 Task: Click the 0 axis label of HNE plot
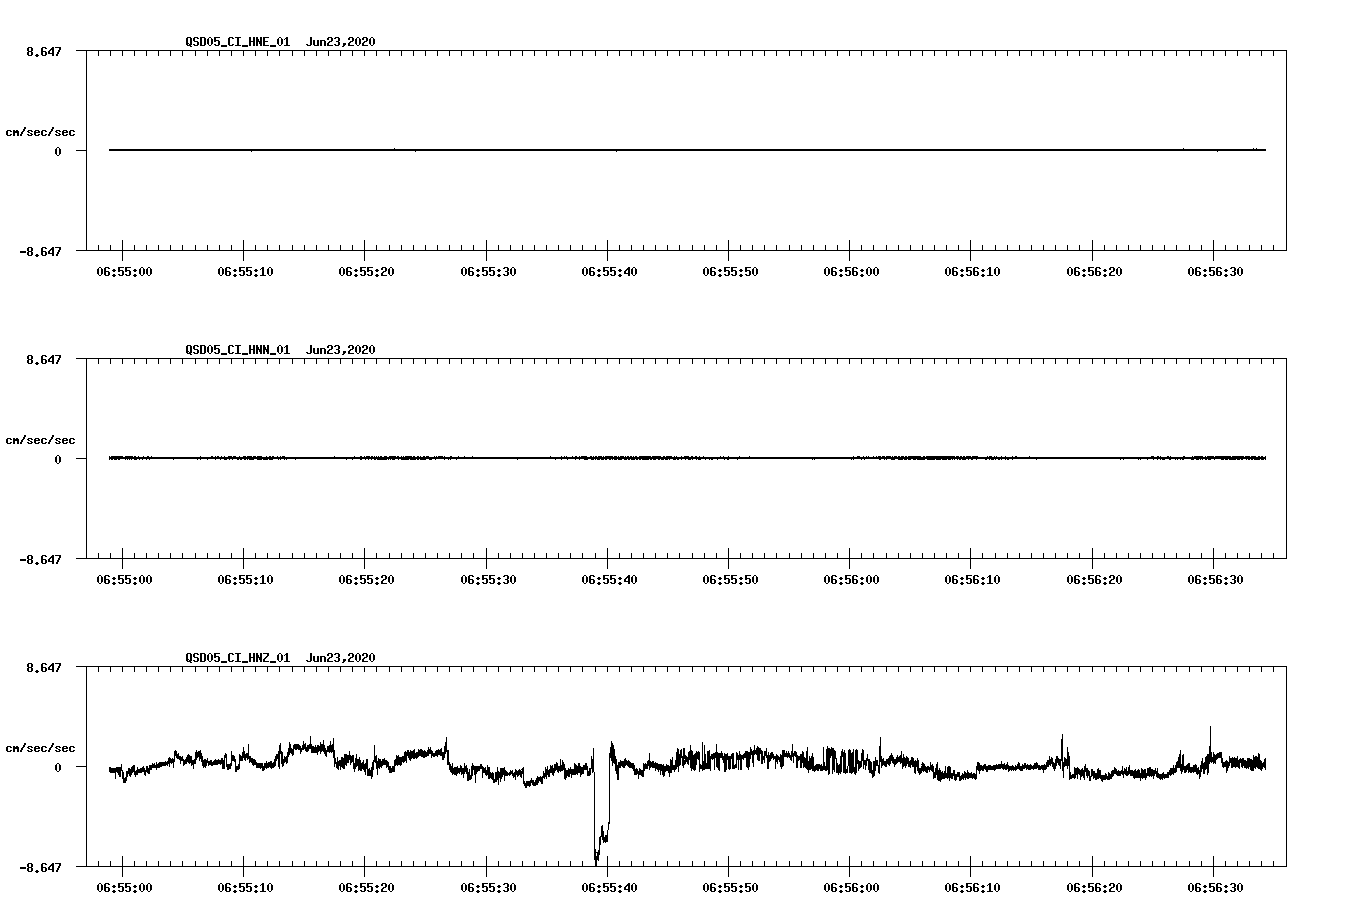(x=58, y=152)
